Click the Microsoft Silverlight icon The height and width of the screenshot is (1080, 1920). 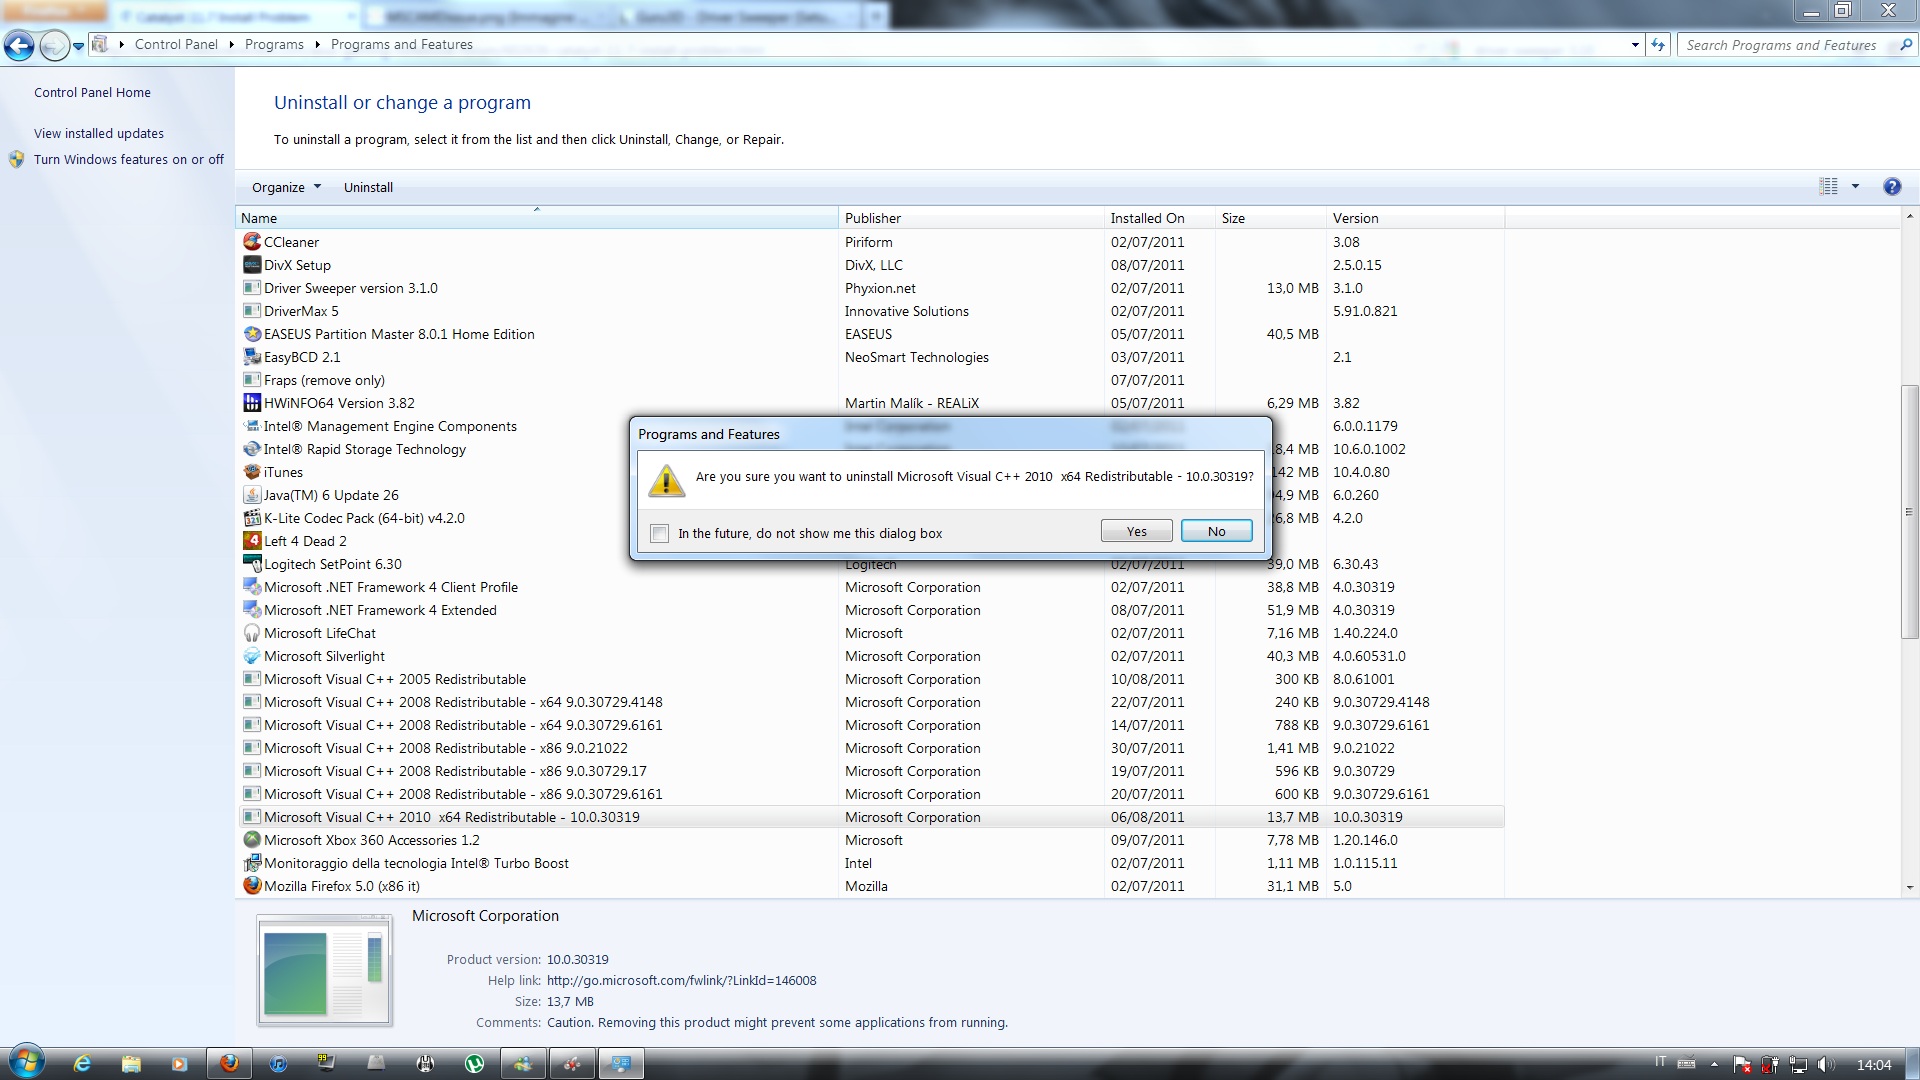252,656
